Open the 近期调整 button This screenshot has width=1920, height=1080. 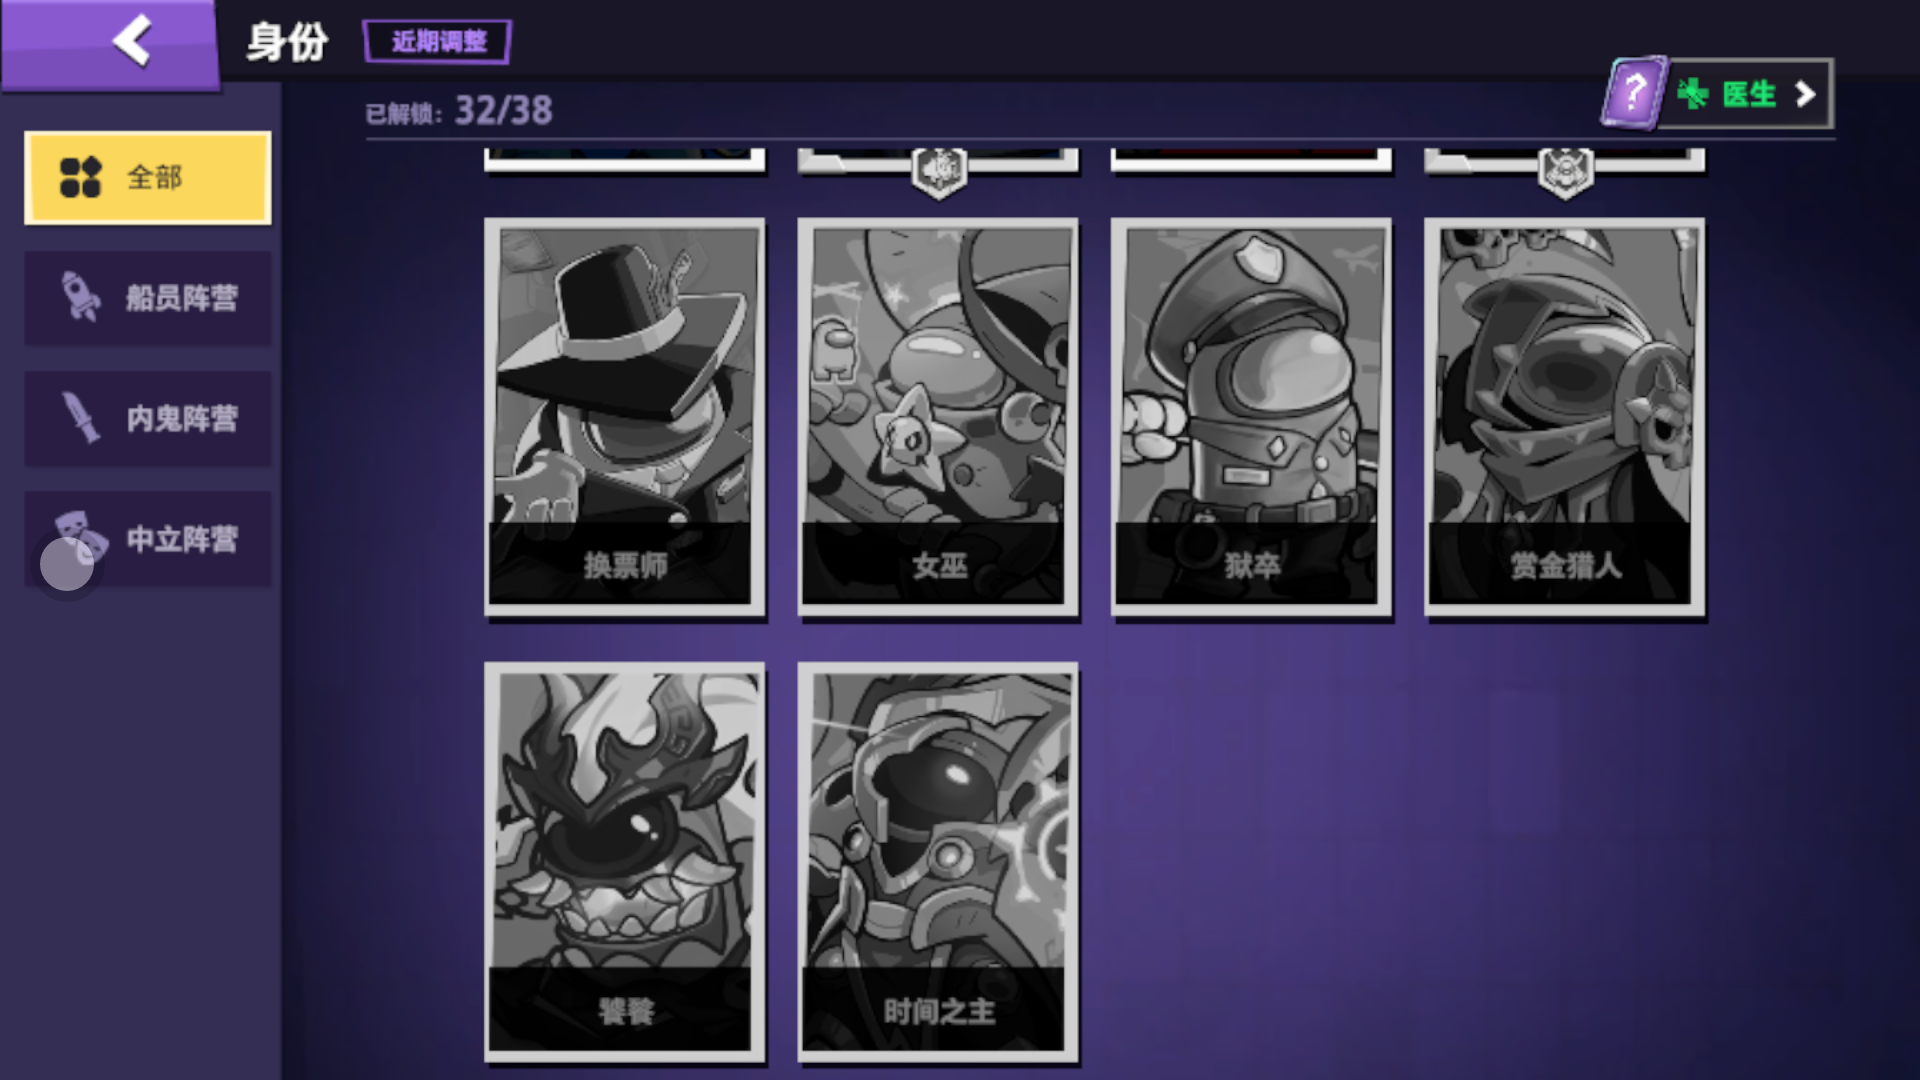438,41
